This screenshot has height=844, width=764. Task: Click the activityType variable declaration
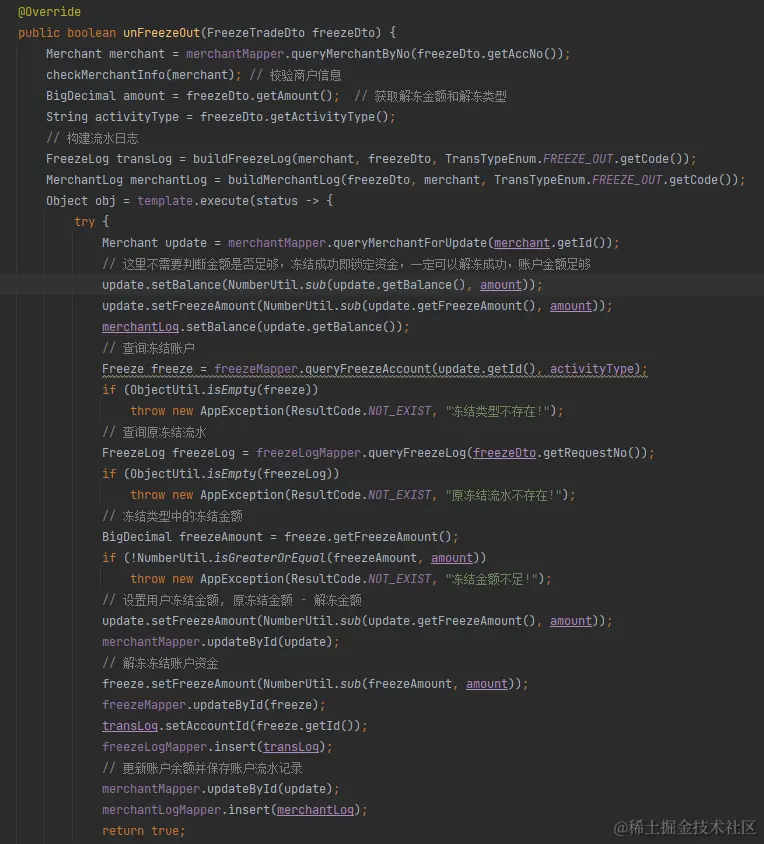pyautogui.click(x=137, y=117)
